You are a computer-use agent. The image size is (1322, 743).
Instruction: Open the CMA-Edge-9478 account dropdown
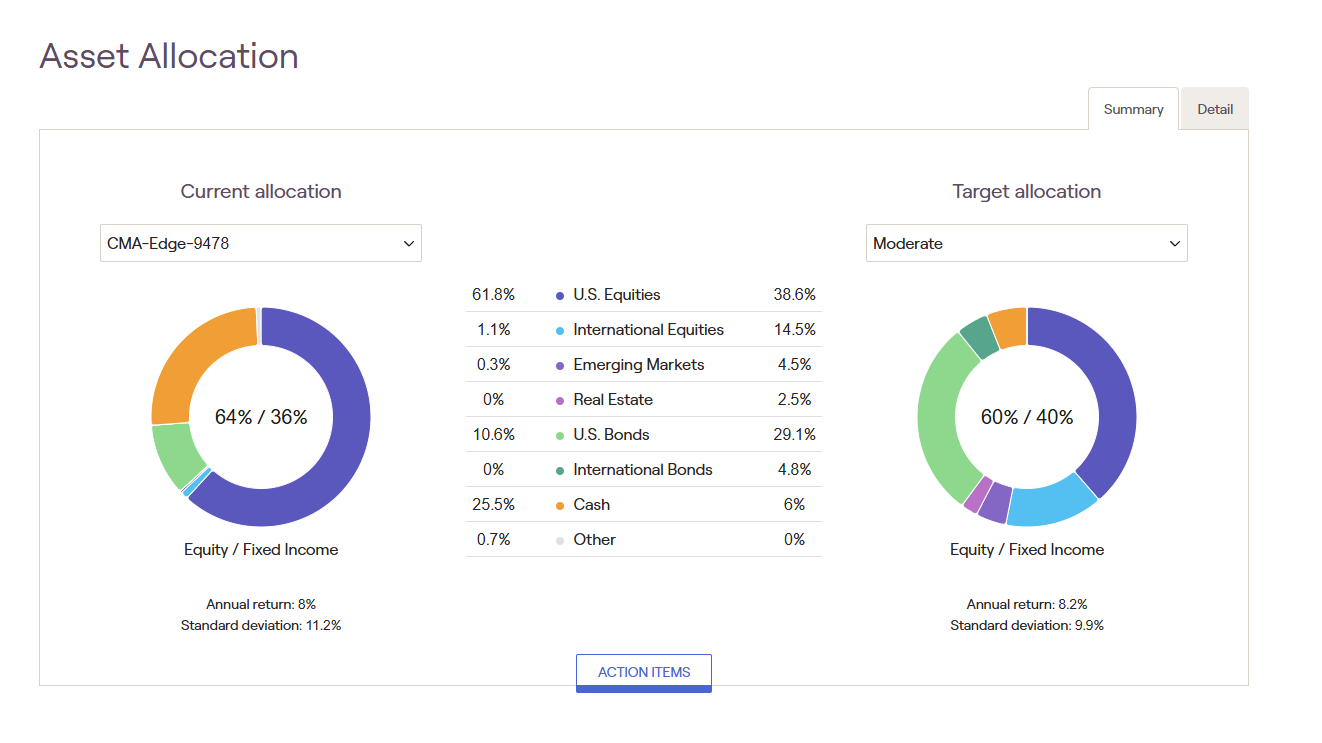[x=261, y=243]
